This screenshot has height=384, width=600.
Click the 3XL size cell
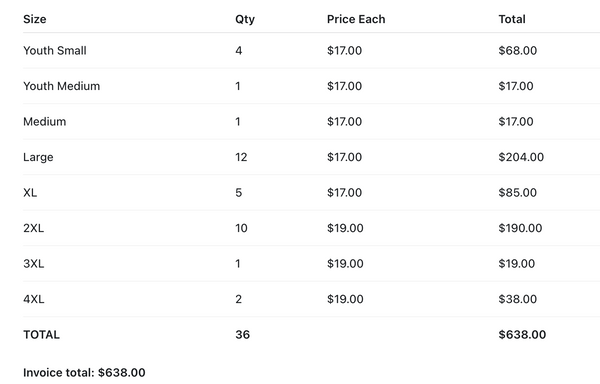[33, 264]
